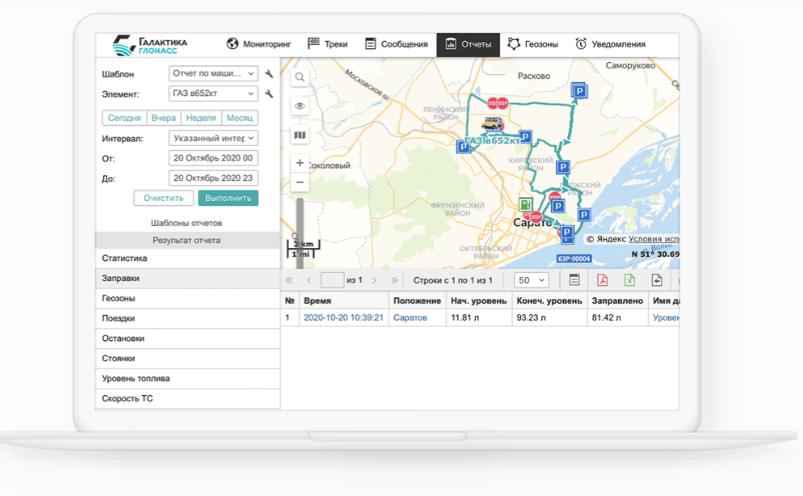This screenshot has width=803, height=496.
Task: Export report using the PDF icon
Action: [x=602, y=281]
